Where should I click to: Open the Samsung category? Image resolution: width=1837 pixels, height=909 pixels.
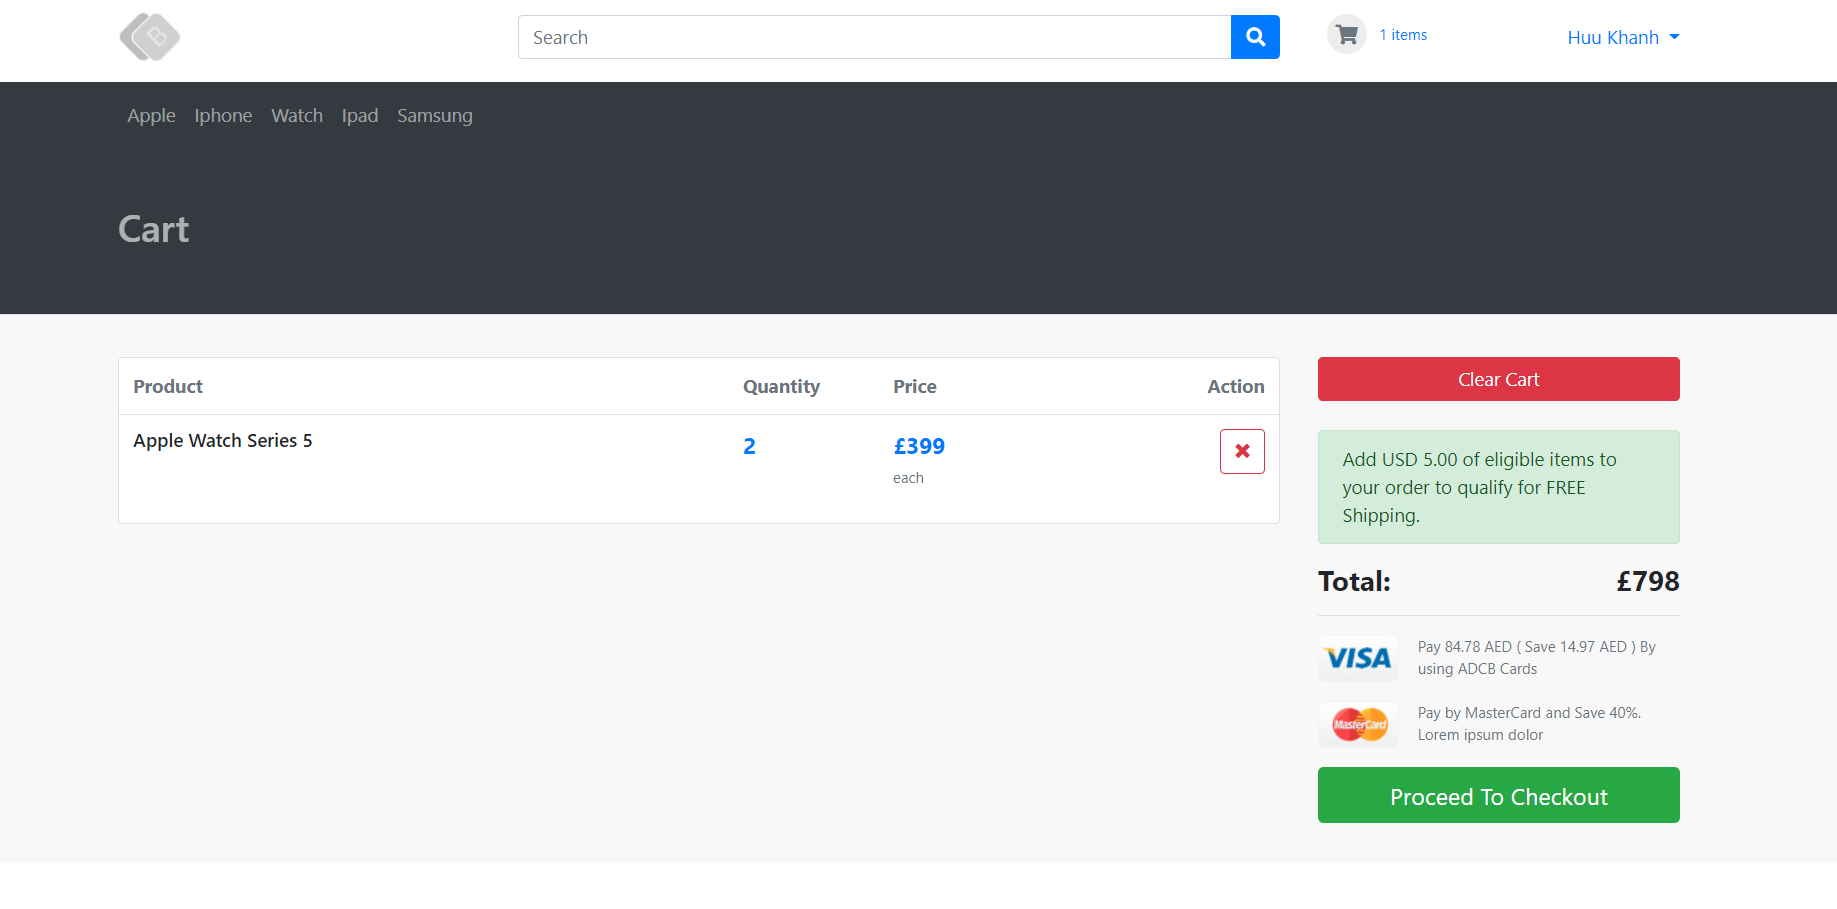434,116
